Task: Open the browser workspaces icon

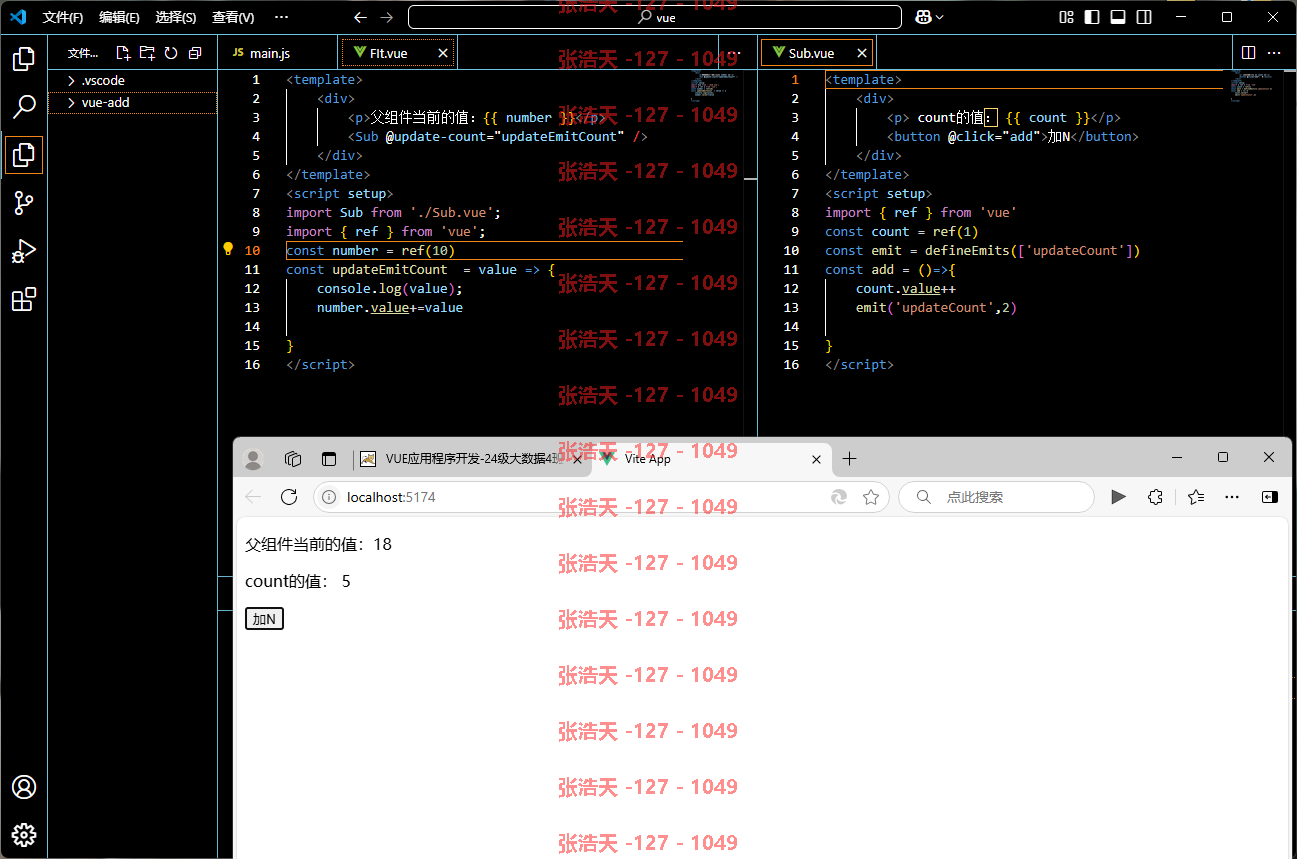Action: (293, 459)
